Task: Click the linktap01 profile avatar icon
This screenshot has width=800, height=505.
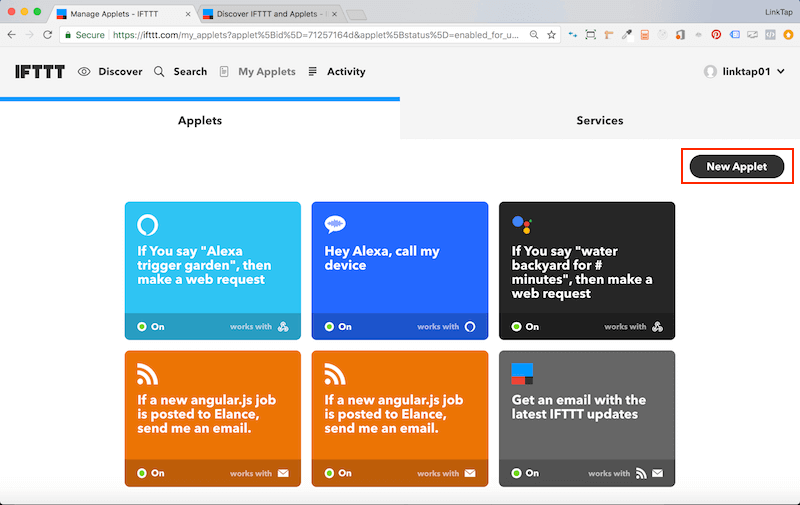Action: pos(710,71)
